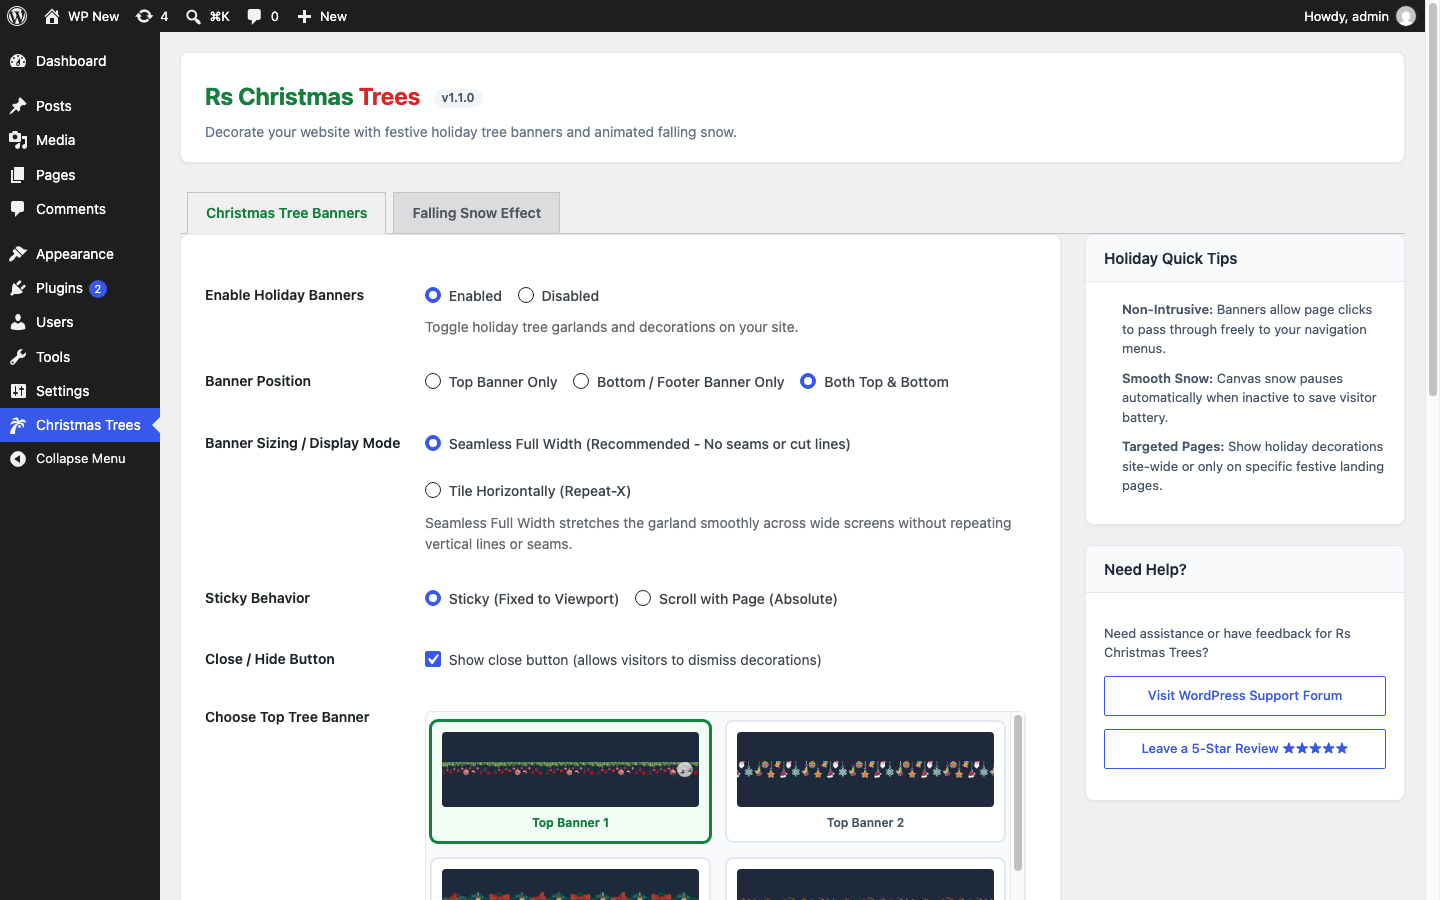Open the WordPress logo menu
Viewport: 1440px width, 900px height.
[x=17, y=16]
